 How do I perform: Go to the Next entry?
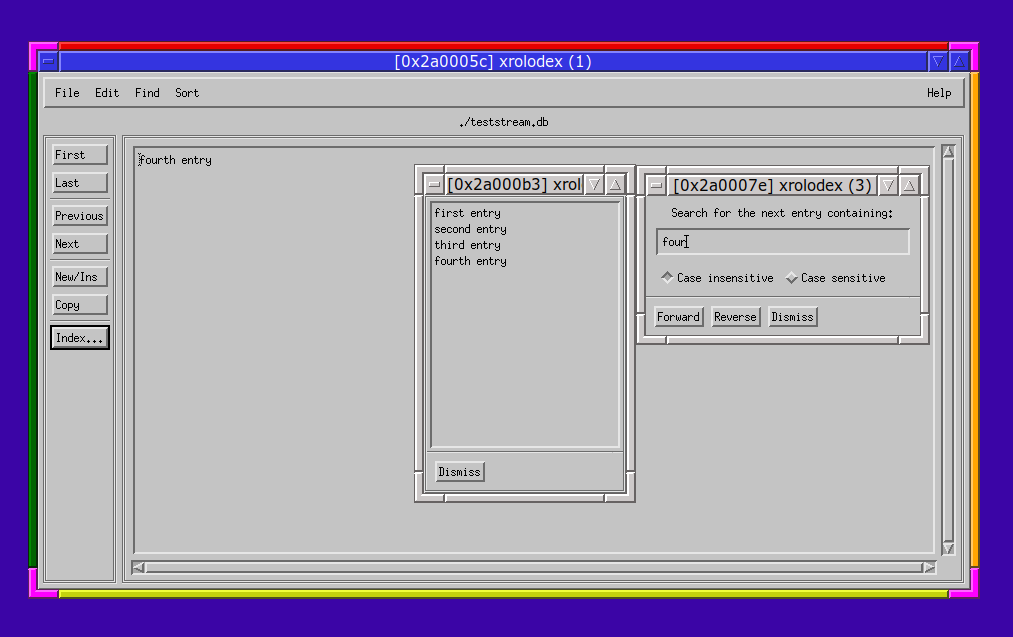(79, 244)
